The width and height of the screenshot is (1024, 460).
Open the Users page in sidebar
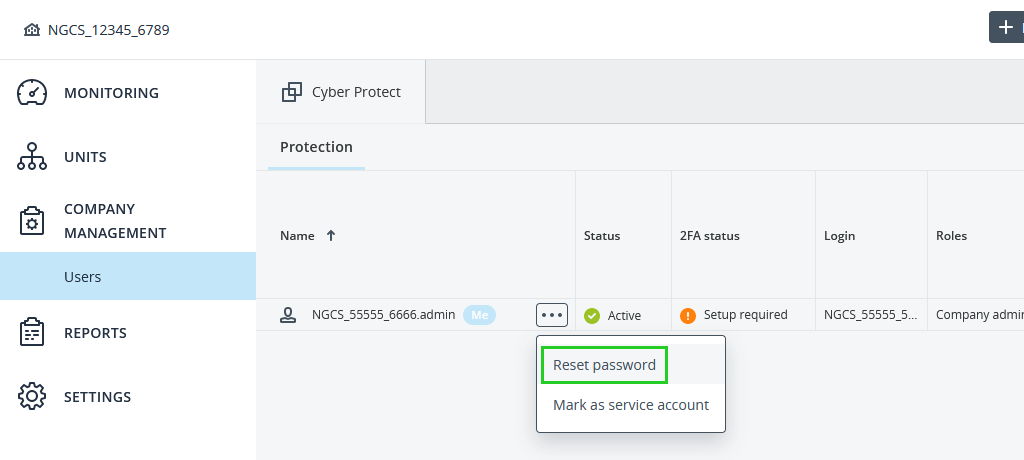point(83,277)
